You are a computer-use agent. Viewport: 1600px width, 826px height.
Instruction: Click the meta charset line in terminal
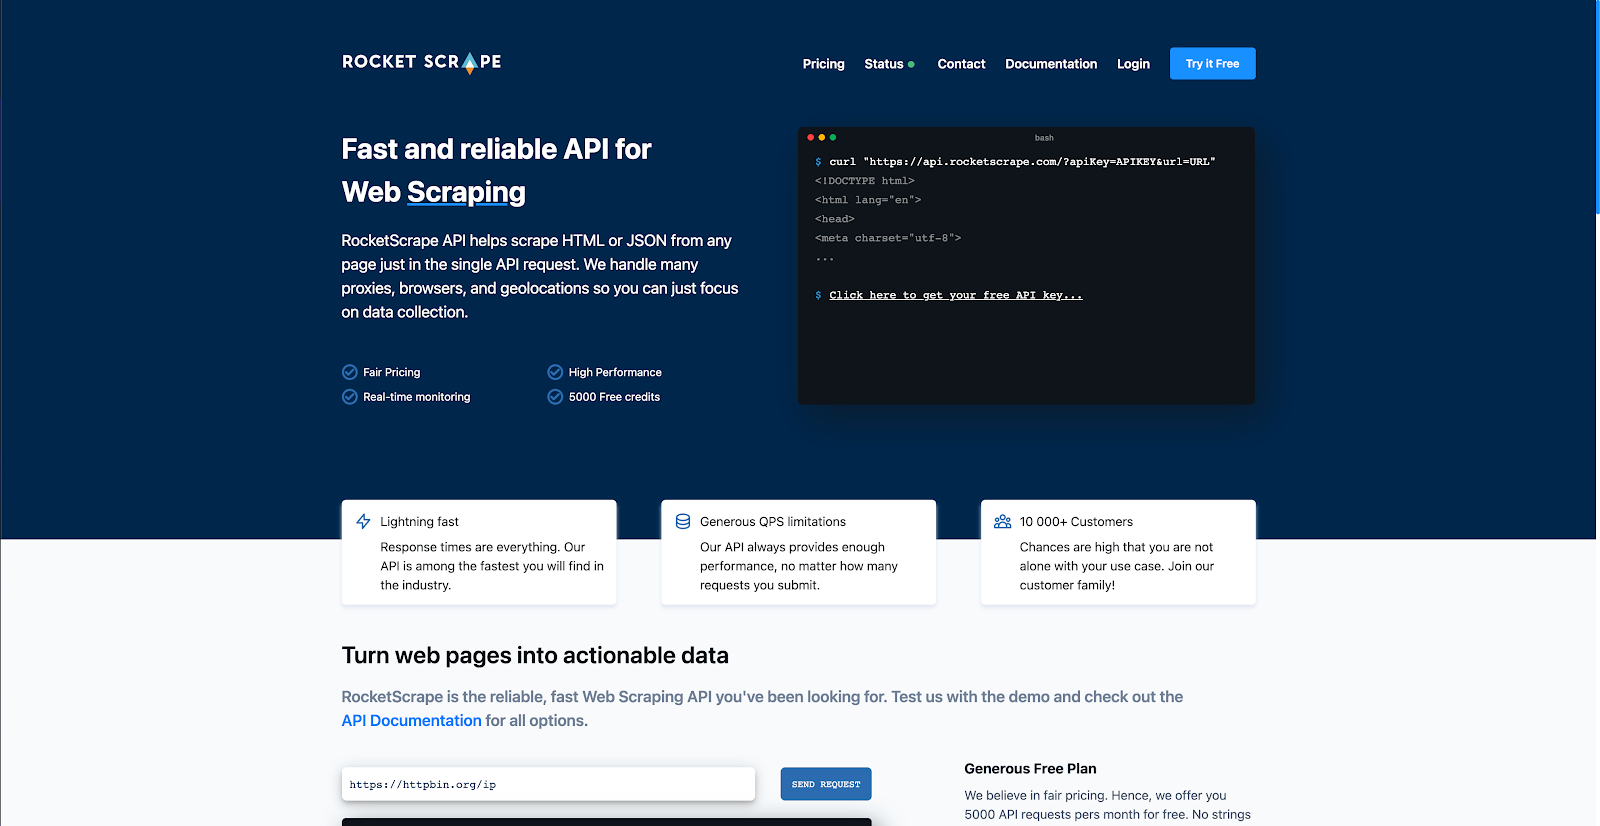(x=888, y=238)
